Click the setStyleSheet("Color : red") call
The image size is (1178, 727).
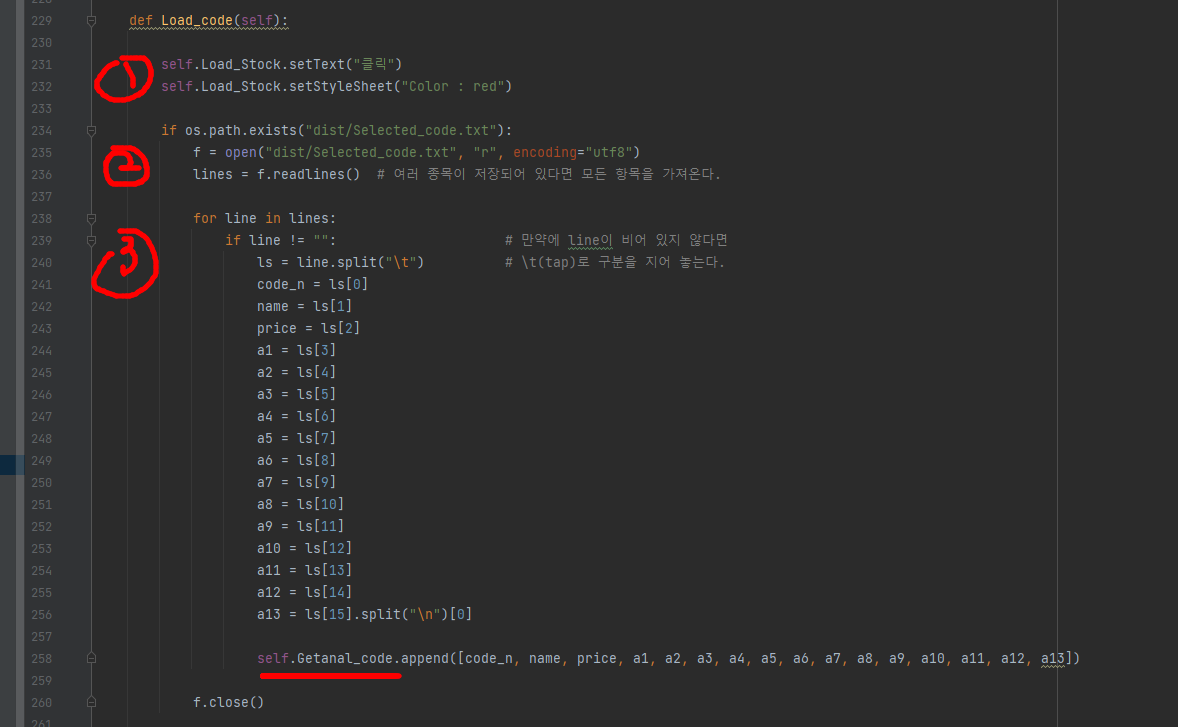tap(400, 86)
